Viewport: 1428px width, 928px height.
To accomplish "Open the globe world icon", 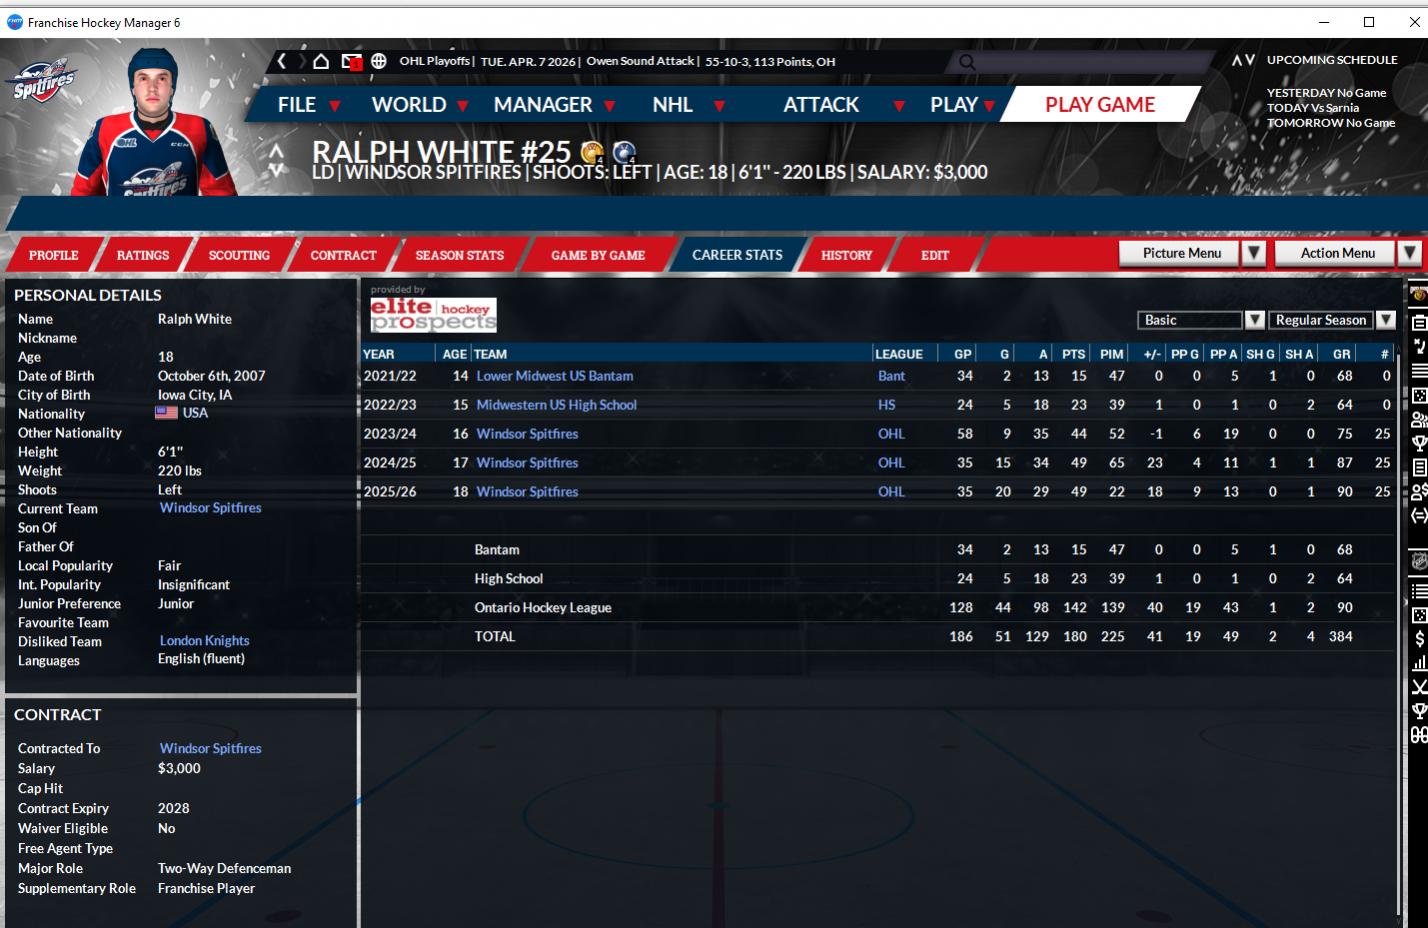I will pos(379,61).
